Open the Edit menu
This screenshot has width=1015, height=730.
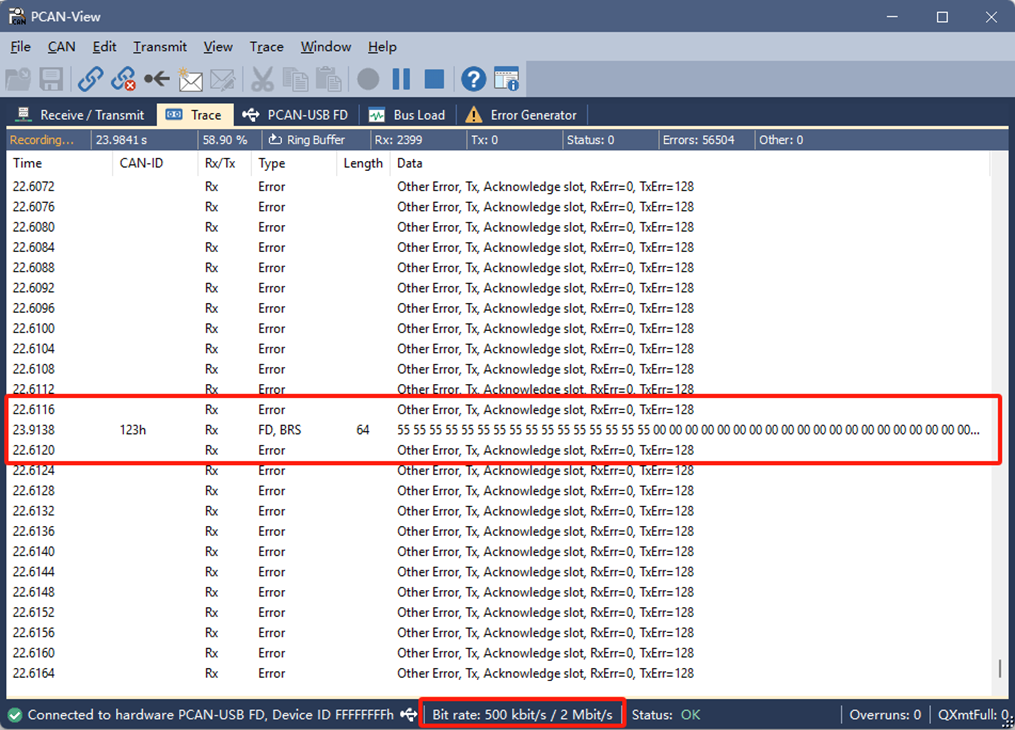coord(104,47)
